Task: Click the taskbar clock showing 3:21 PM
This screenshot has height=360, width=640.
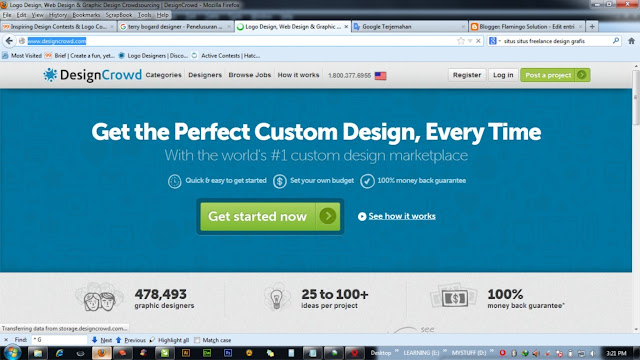Action: [616, 353]
